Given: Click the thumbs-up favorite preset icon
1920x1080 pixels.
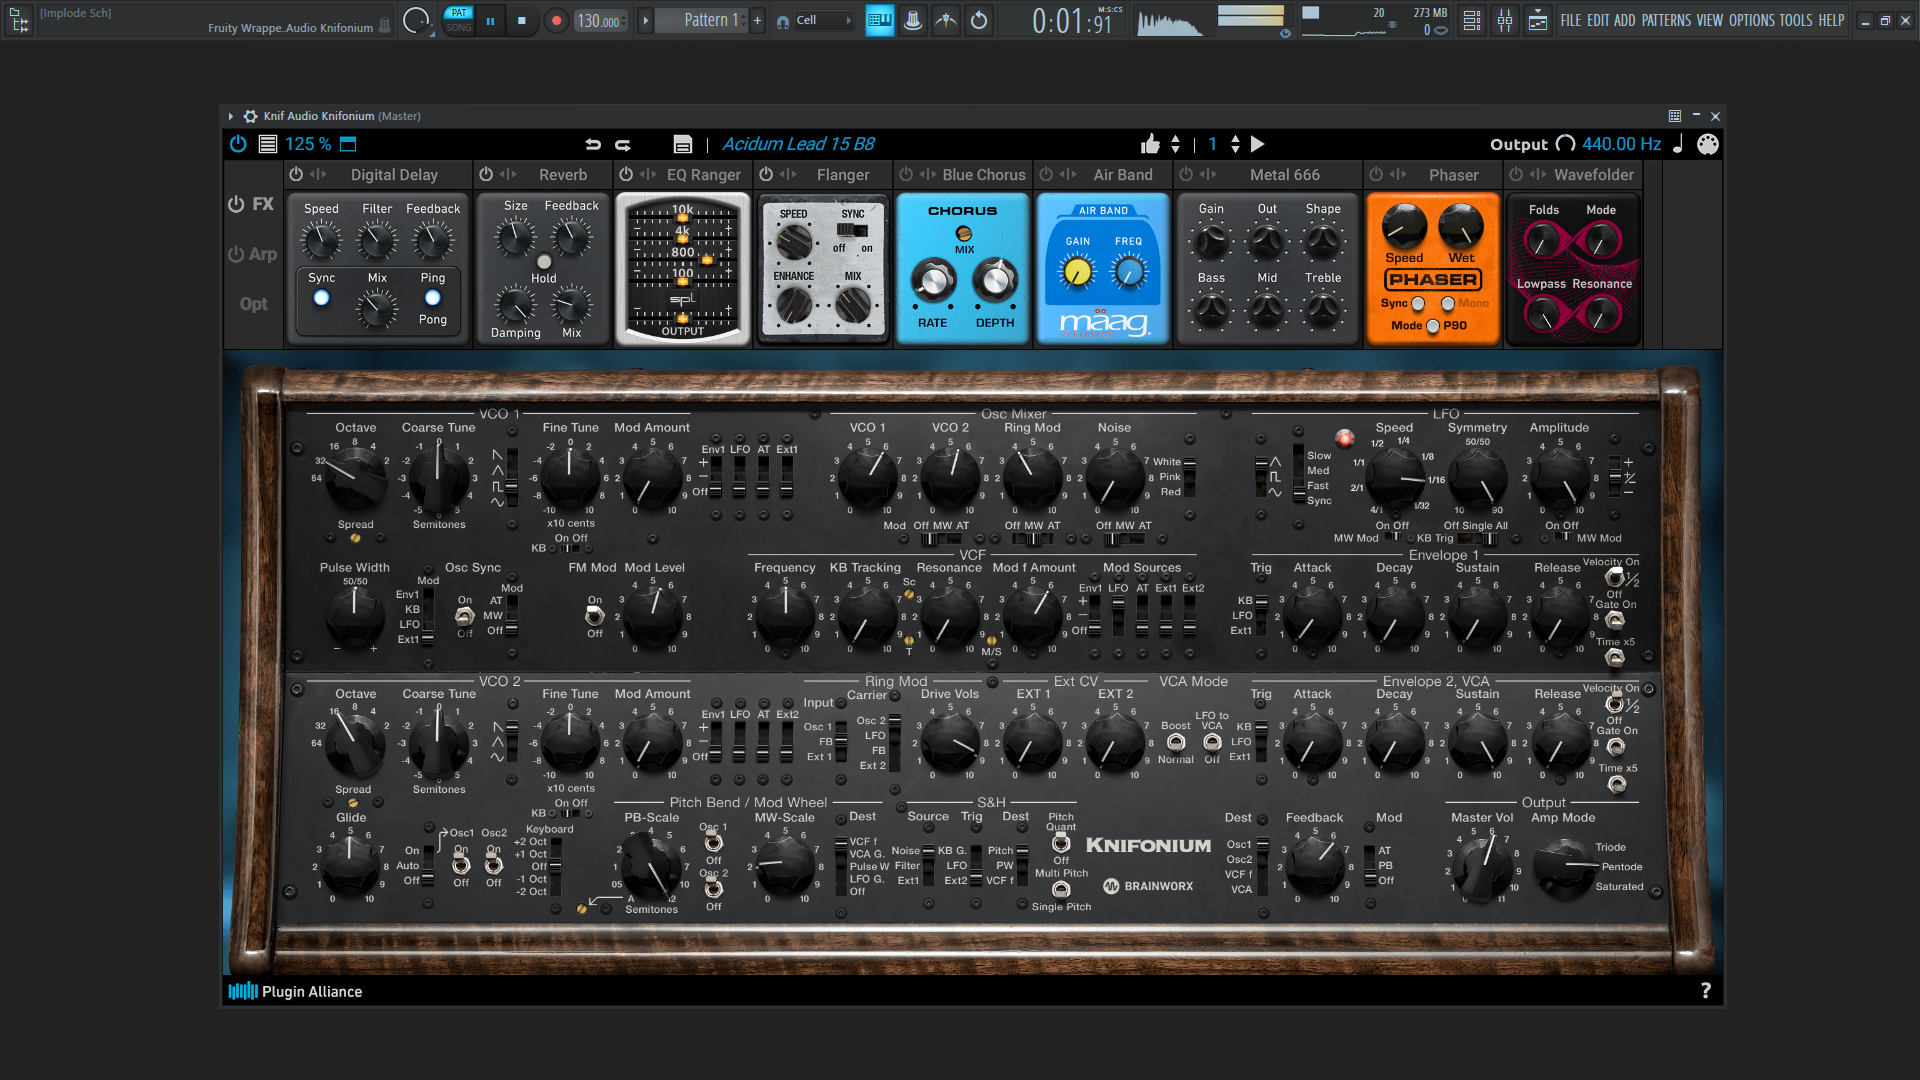Looking at the screenshot, I should pyautogui.click(x=1150, y=144).
